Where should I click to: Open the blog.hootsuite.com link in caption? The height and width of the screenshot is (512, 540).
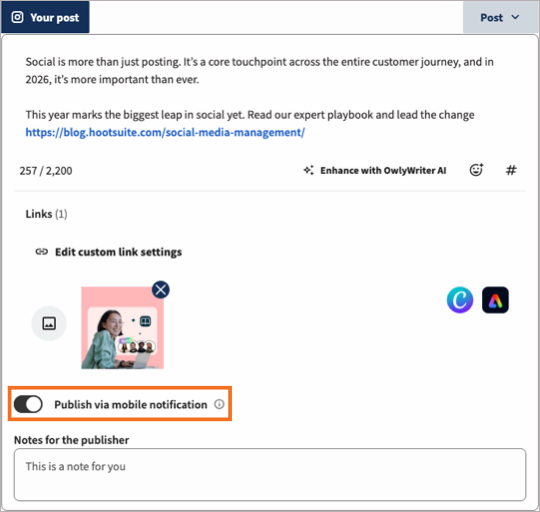pos(165,133)
